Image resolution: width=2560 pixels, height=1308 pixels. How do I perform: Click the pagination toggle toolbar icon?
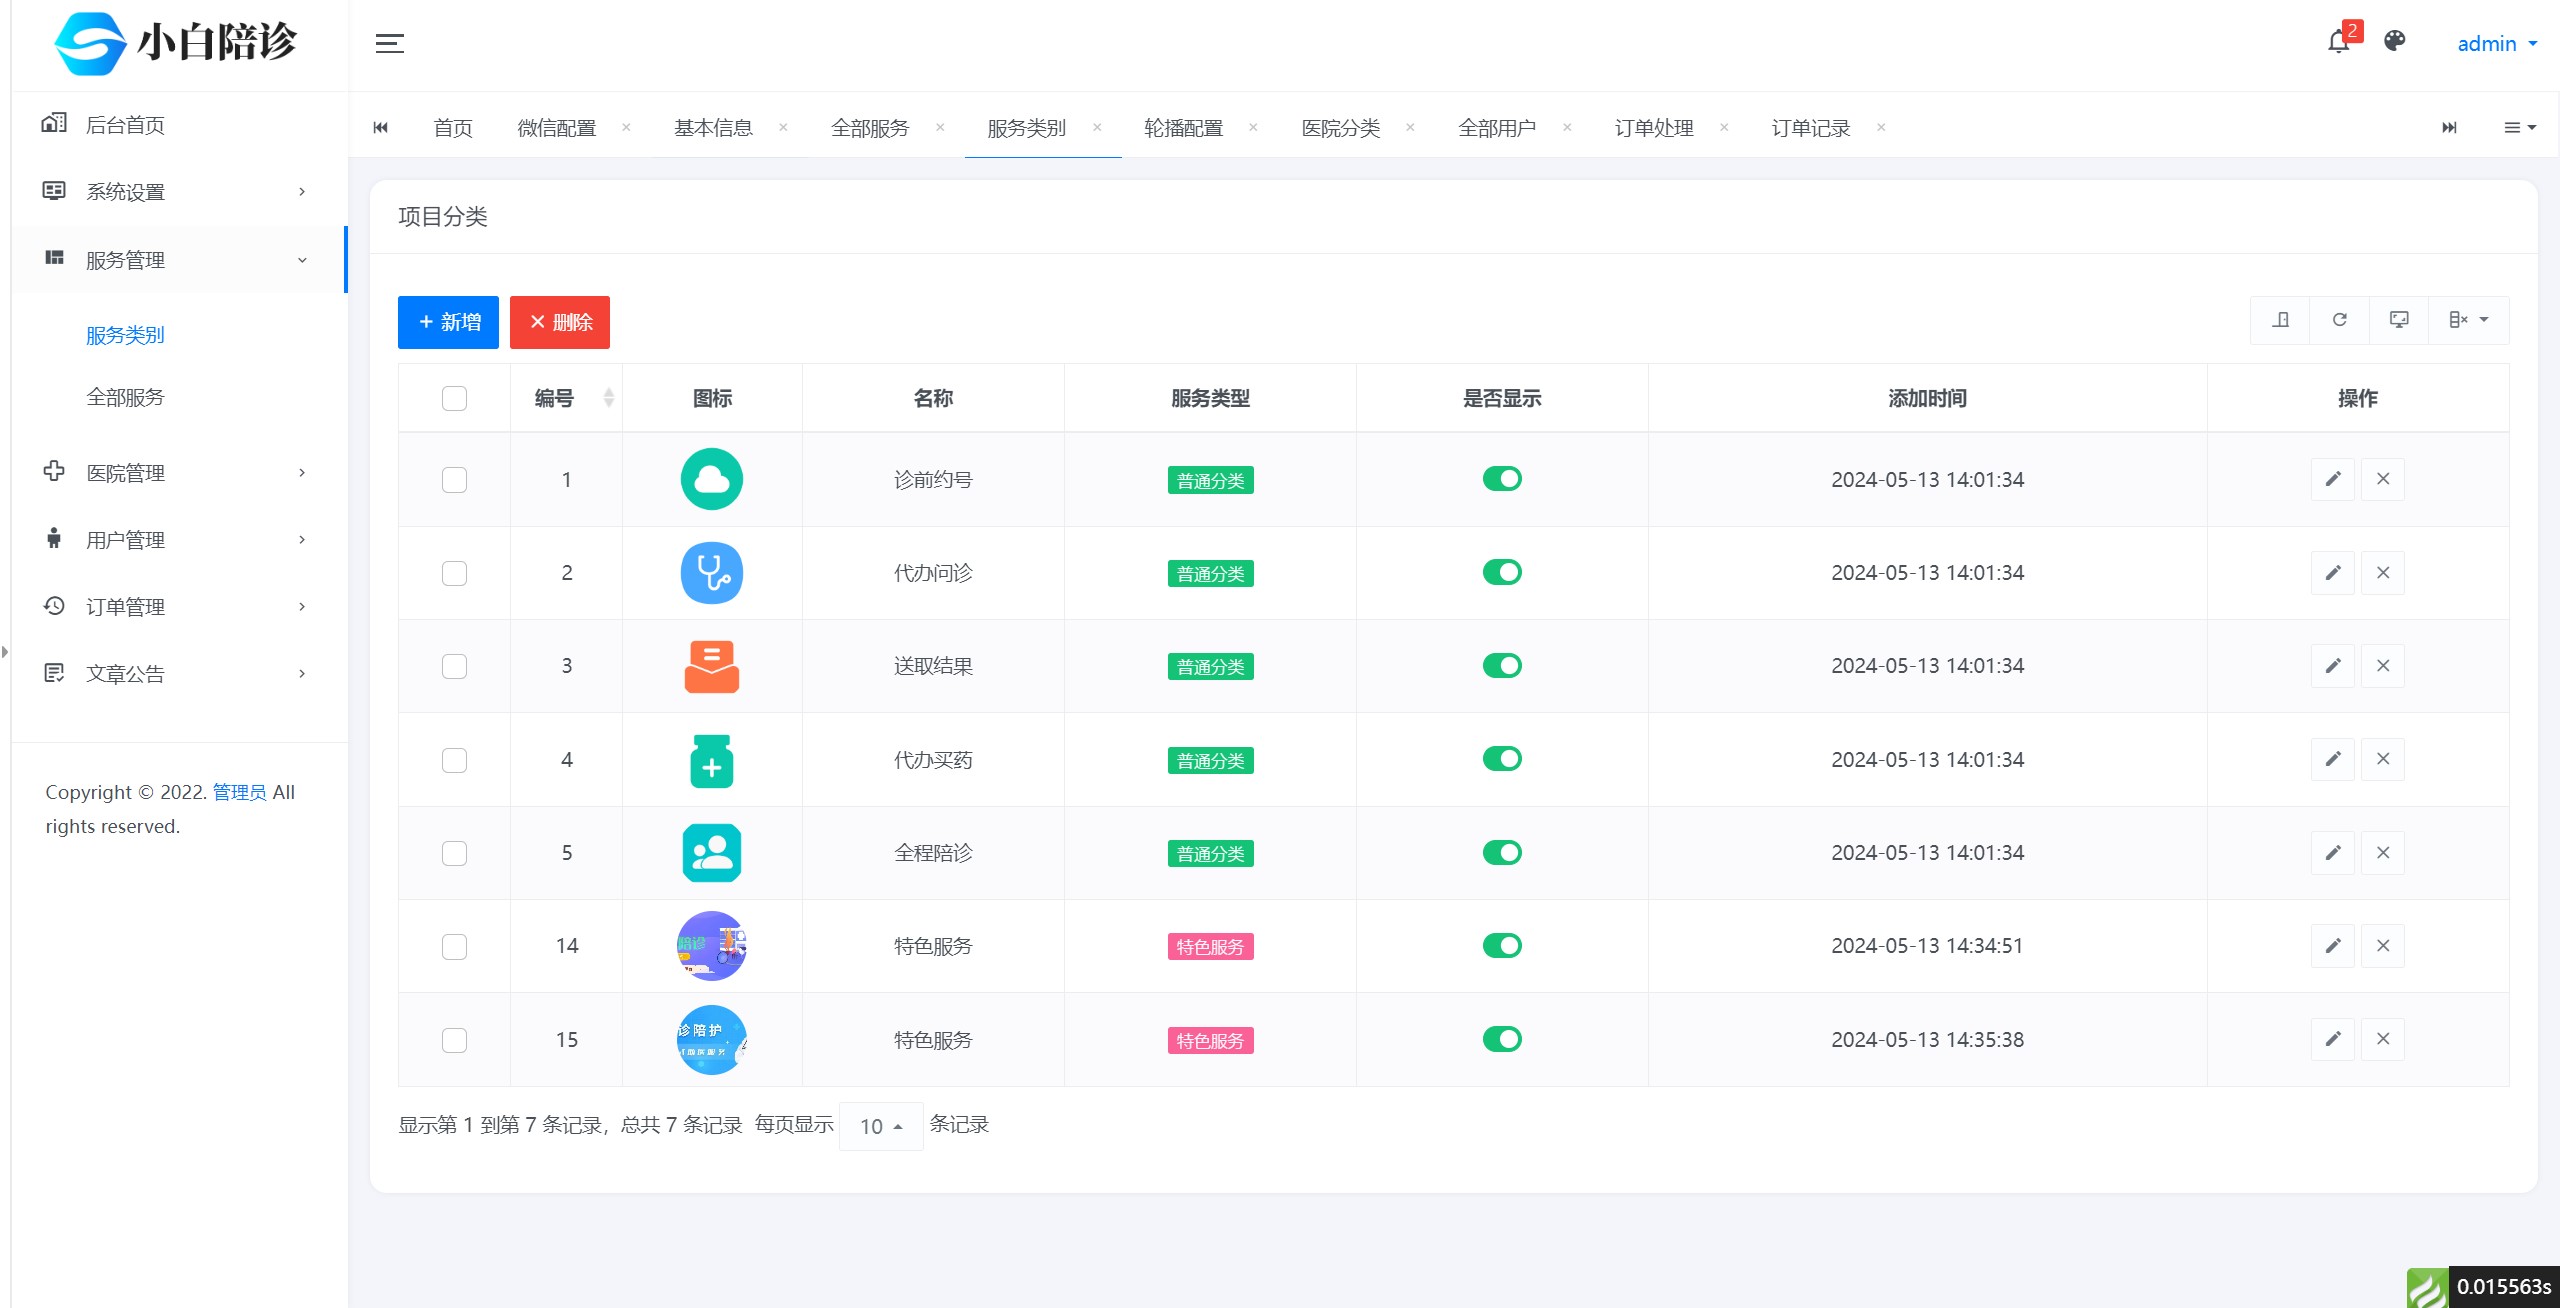[x=2280, y=320]
